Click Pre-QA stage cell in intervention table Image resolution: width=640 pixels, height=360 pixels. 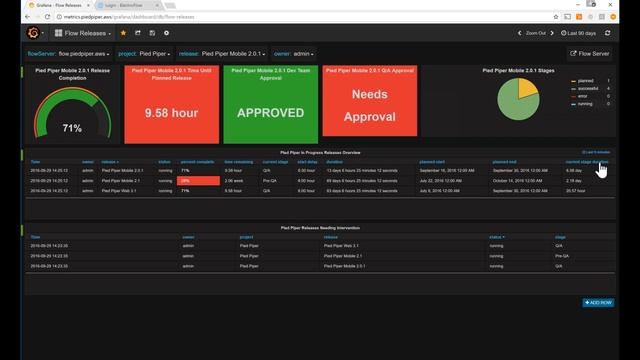click(562, 256)
